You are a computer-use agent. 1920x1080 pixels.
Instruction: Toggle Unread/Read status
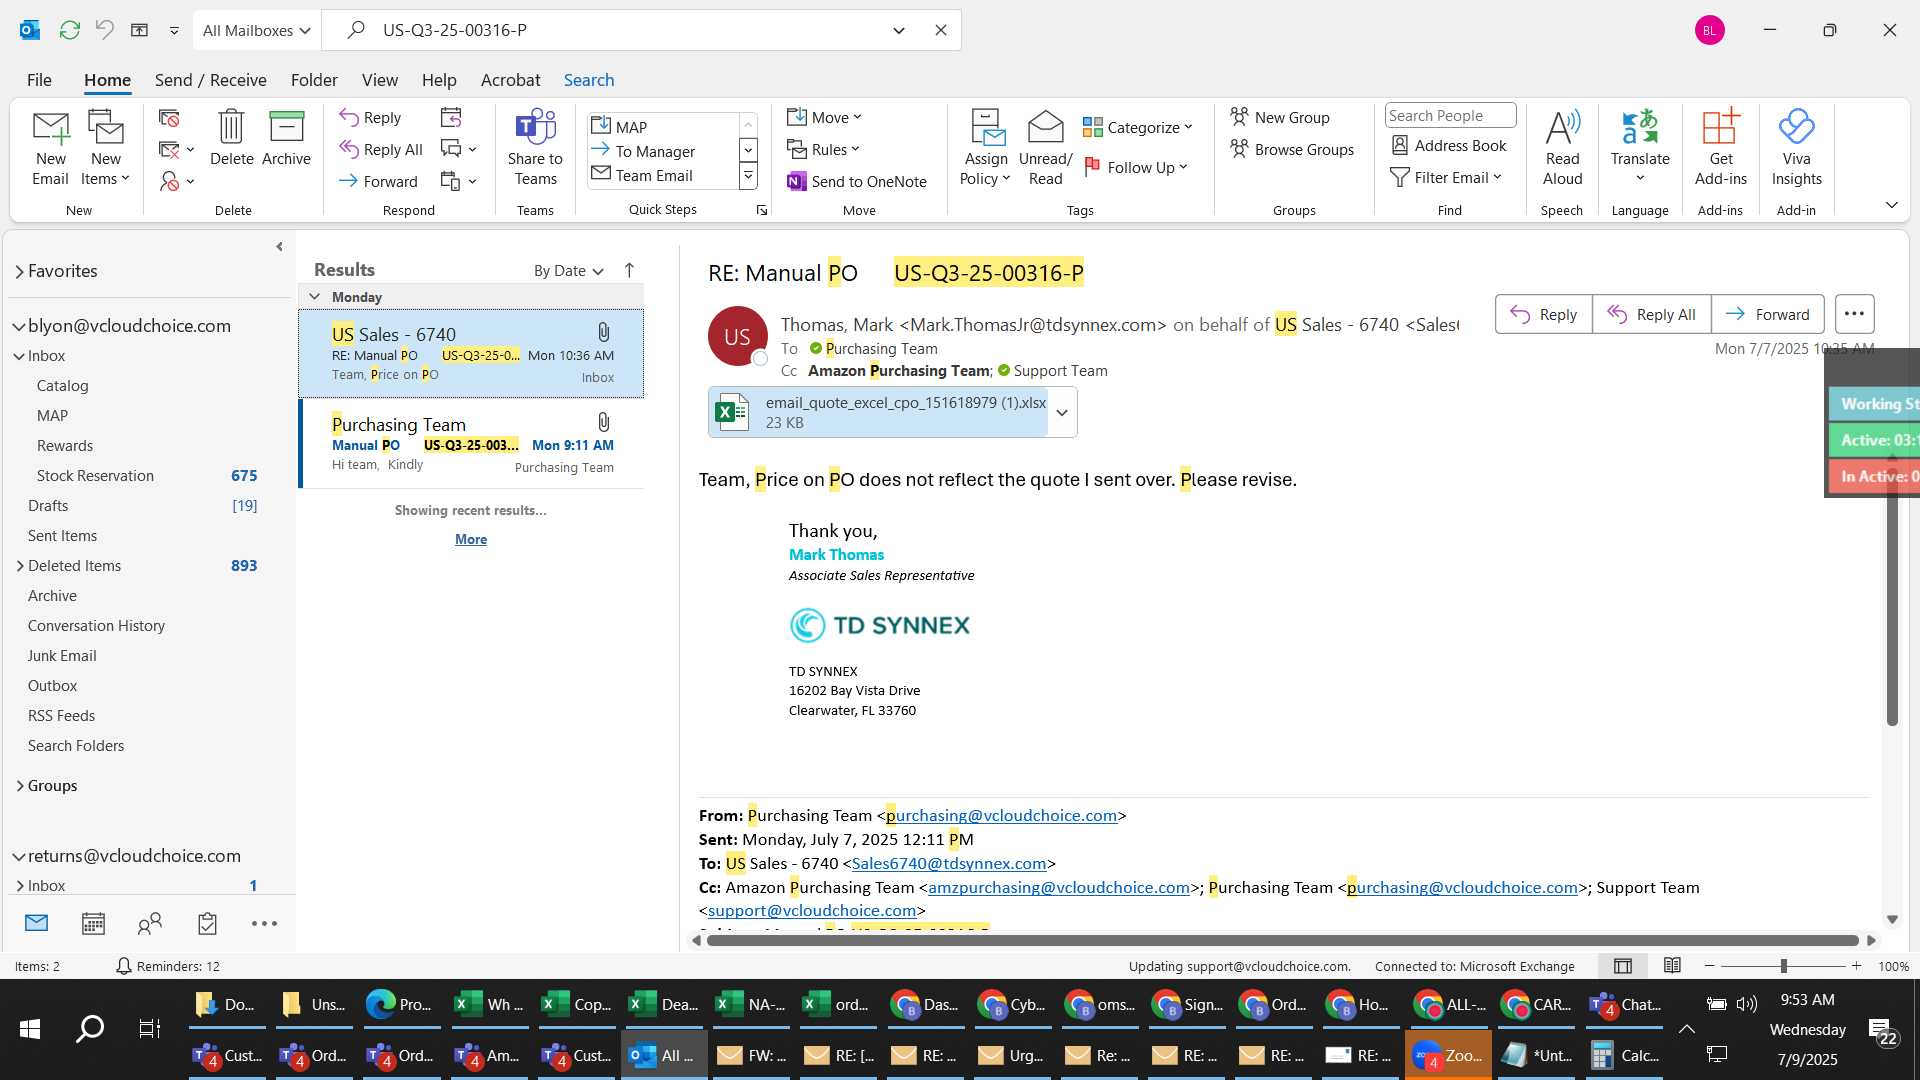tap(1045, 148)
